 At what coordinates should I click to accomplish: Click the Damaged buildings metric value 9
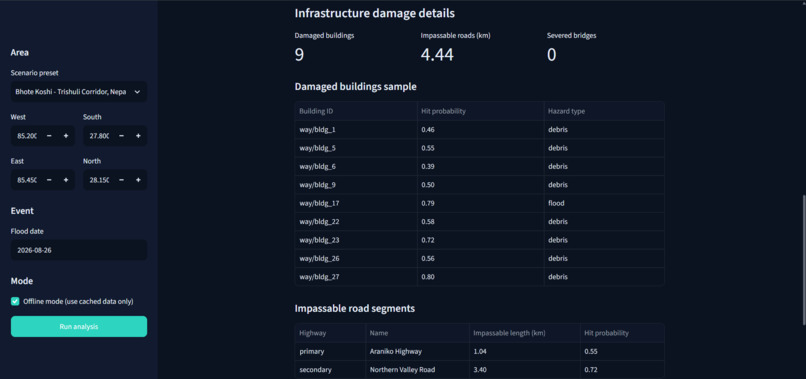click(x=299, y=55)
